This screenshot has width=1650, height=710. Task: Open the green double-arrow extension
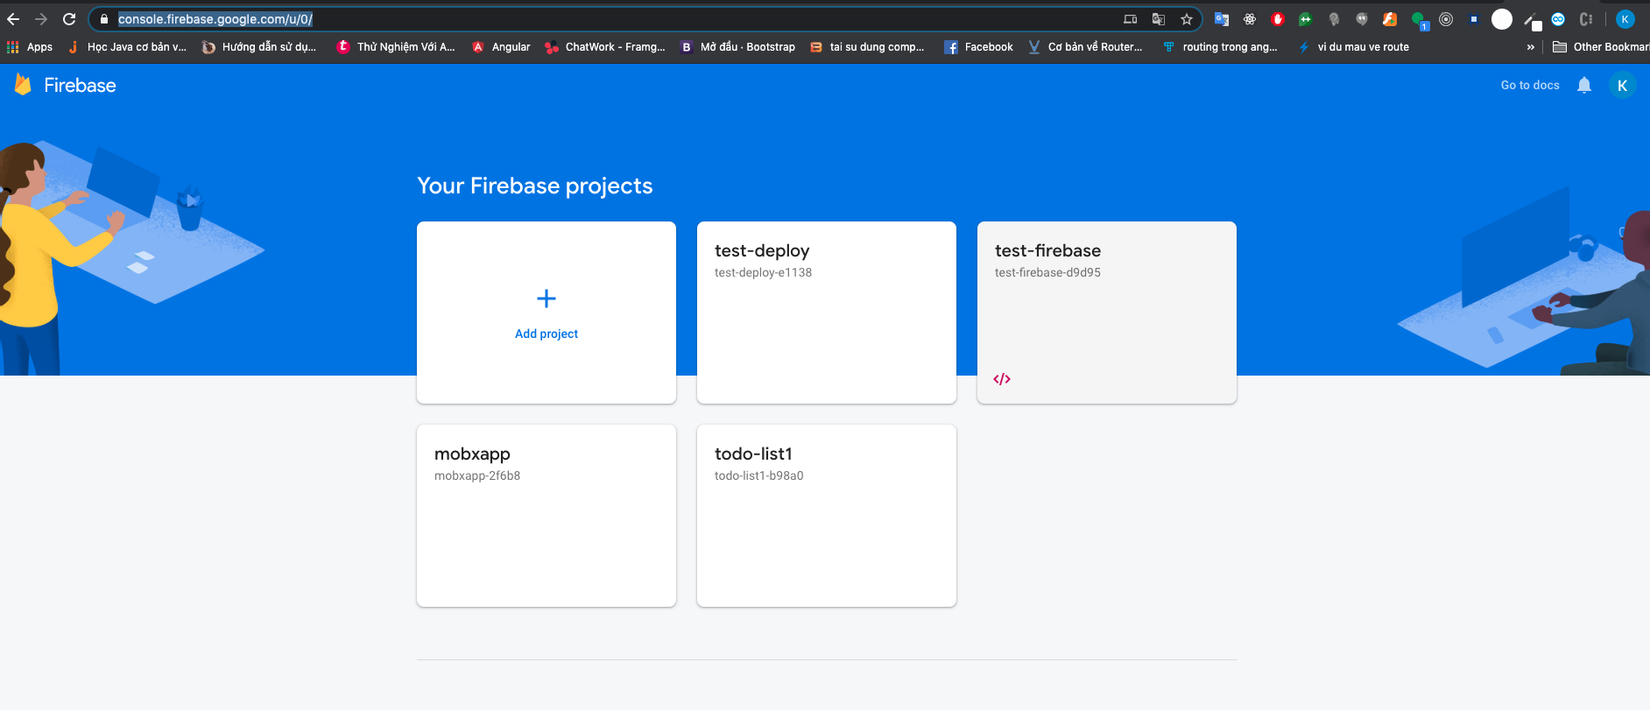tap(1305, 19)
